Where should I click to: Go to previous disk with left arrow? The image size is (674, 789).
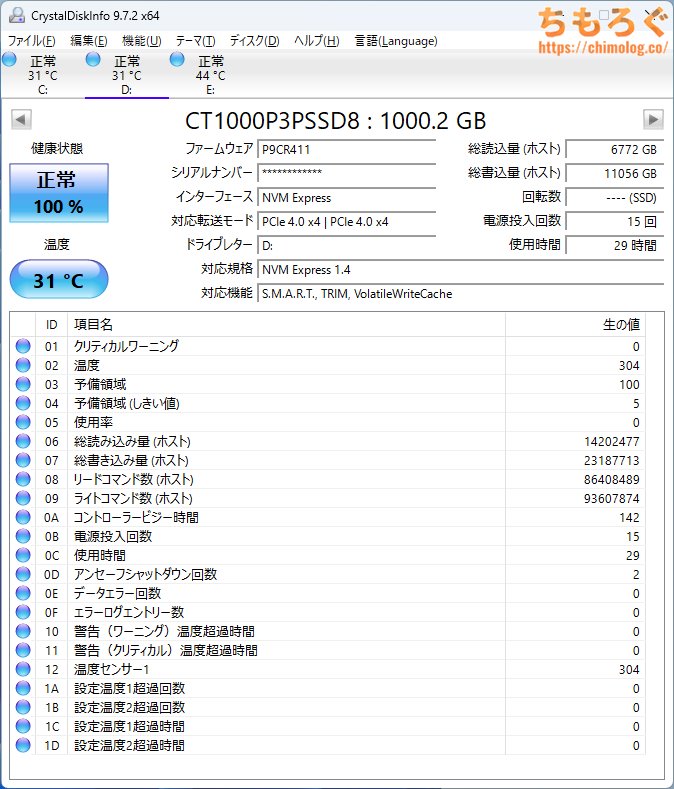(21, 120)
